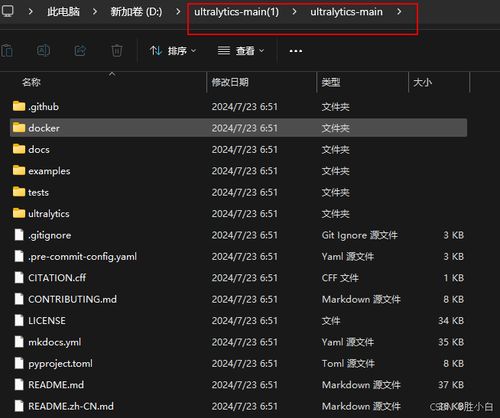Click the README.md file icon
Screen dimensions: 500x418
[19, 384]
